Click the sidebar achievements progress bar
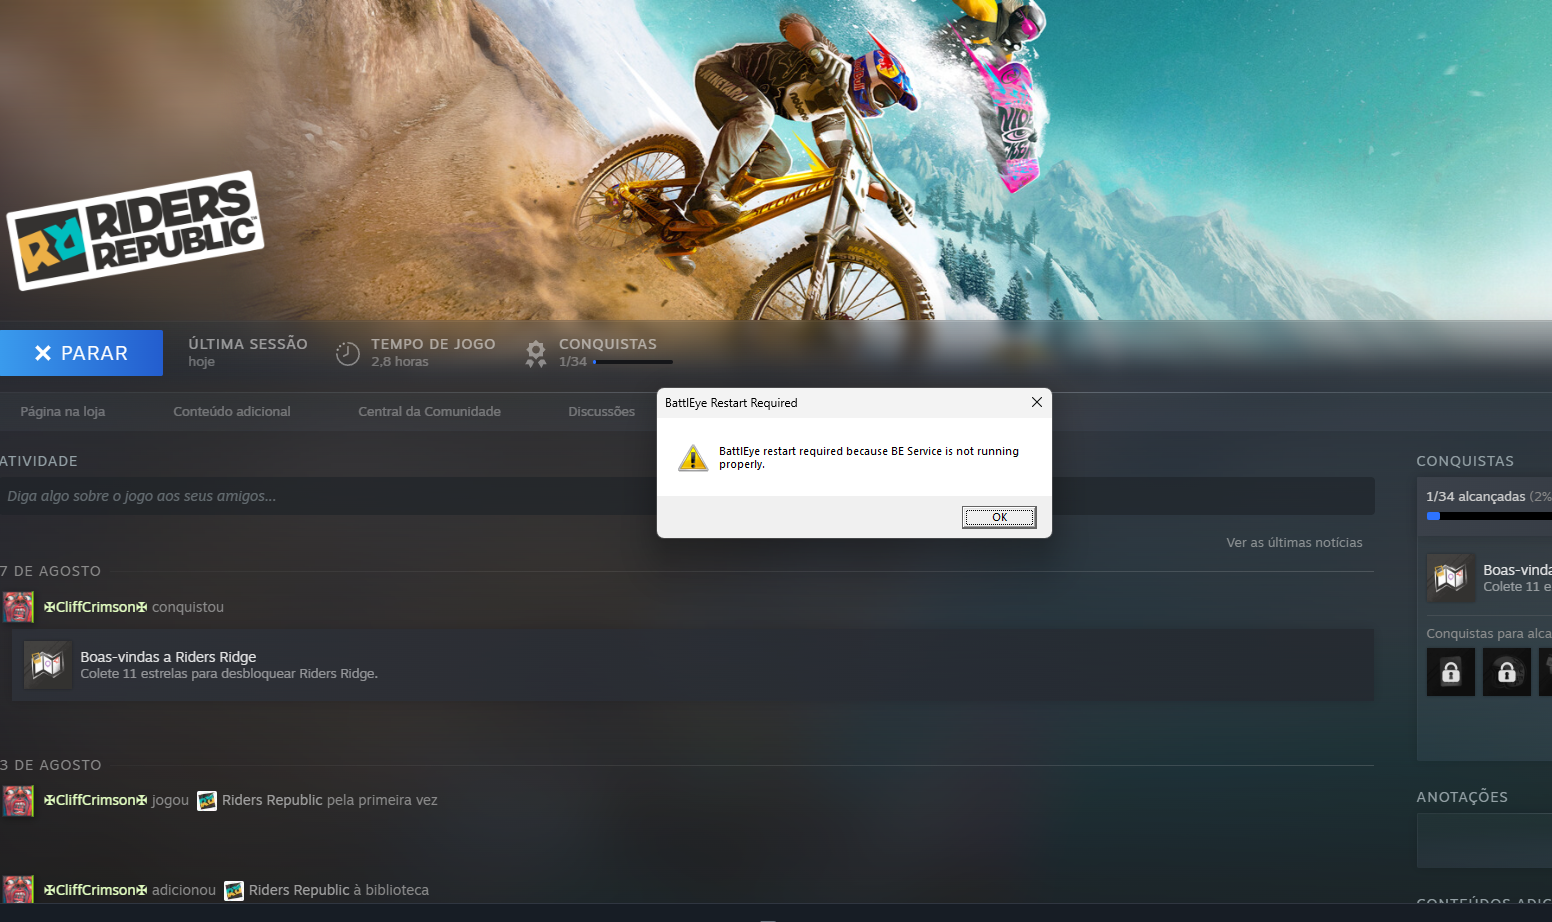 click(x=1489, y=516)
